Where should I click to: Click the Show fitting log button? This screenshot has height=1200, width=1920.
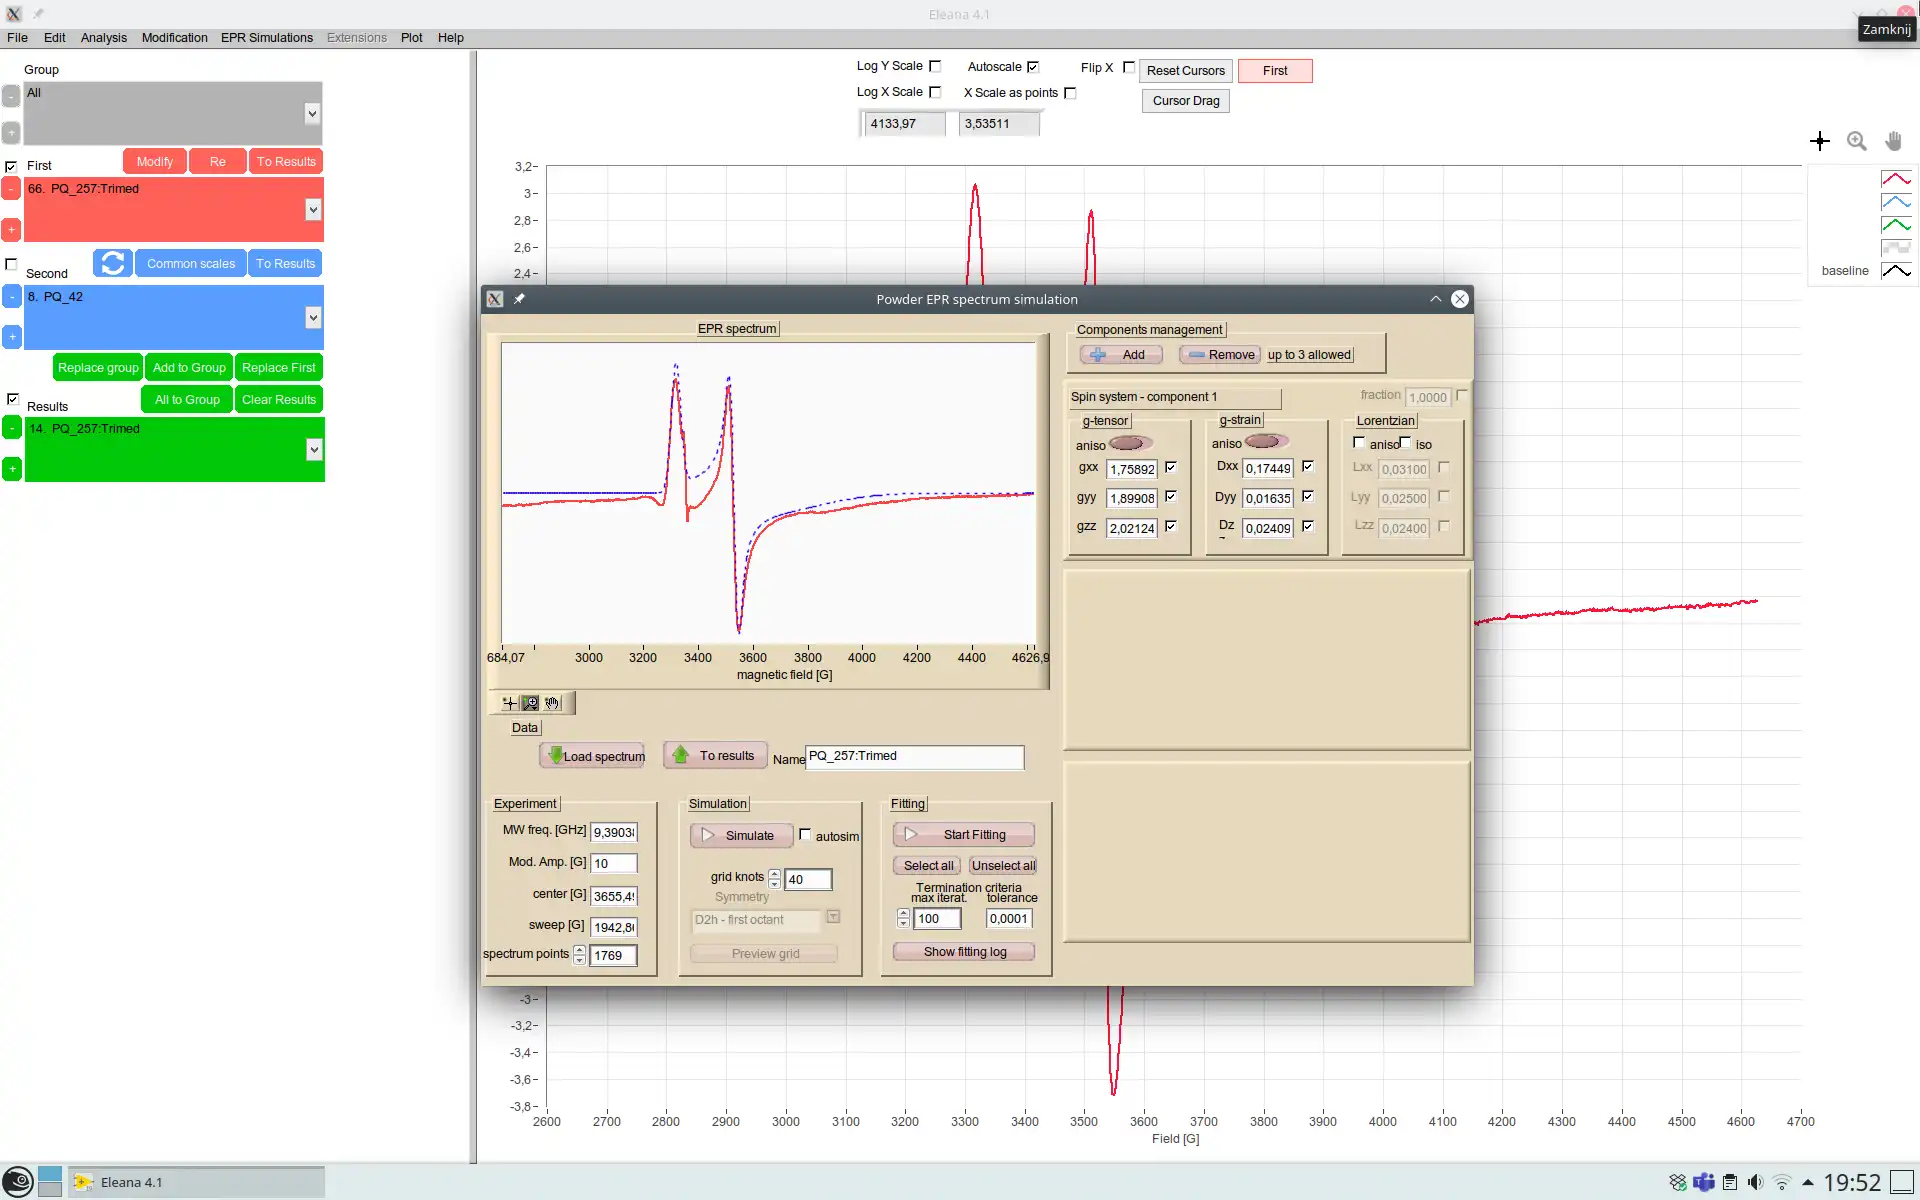(x=963, y=951)
